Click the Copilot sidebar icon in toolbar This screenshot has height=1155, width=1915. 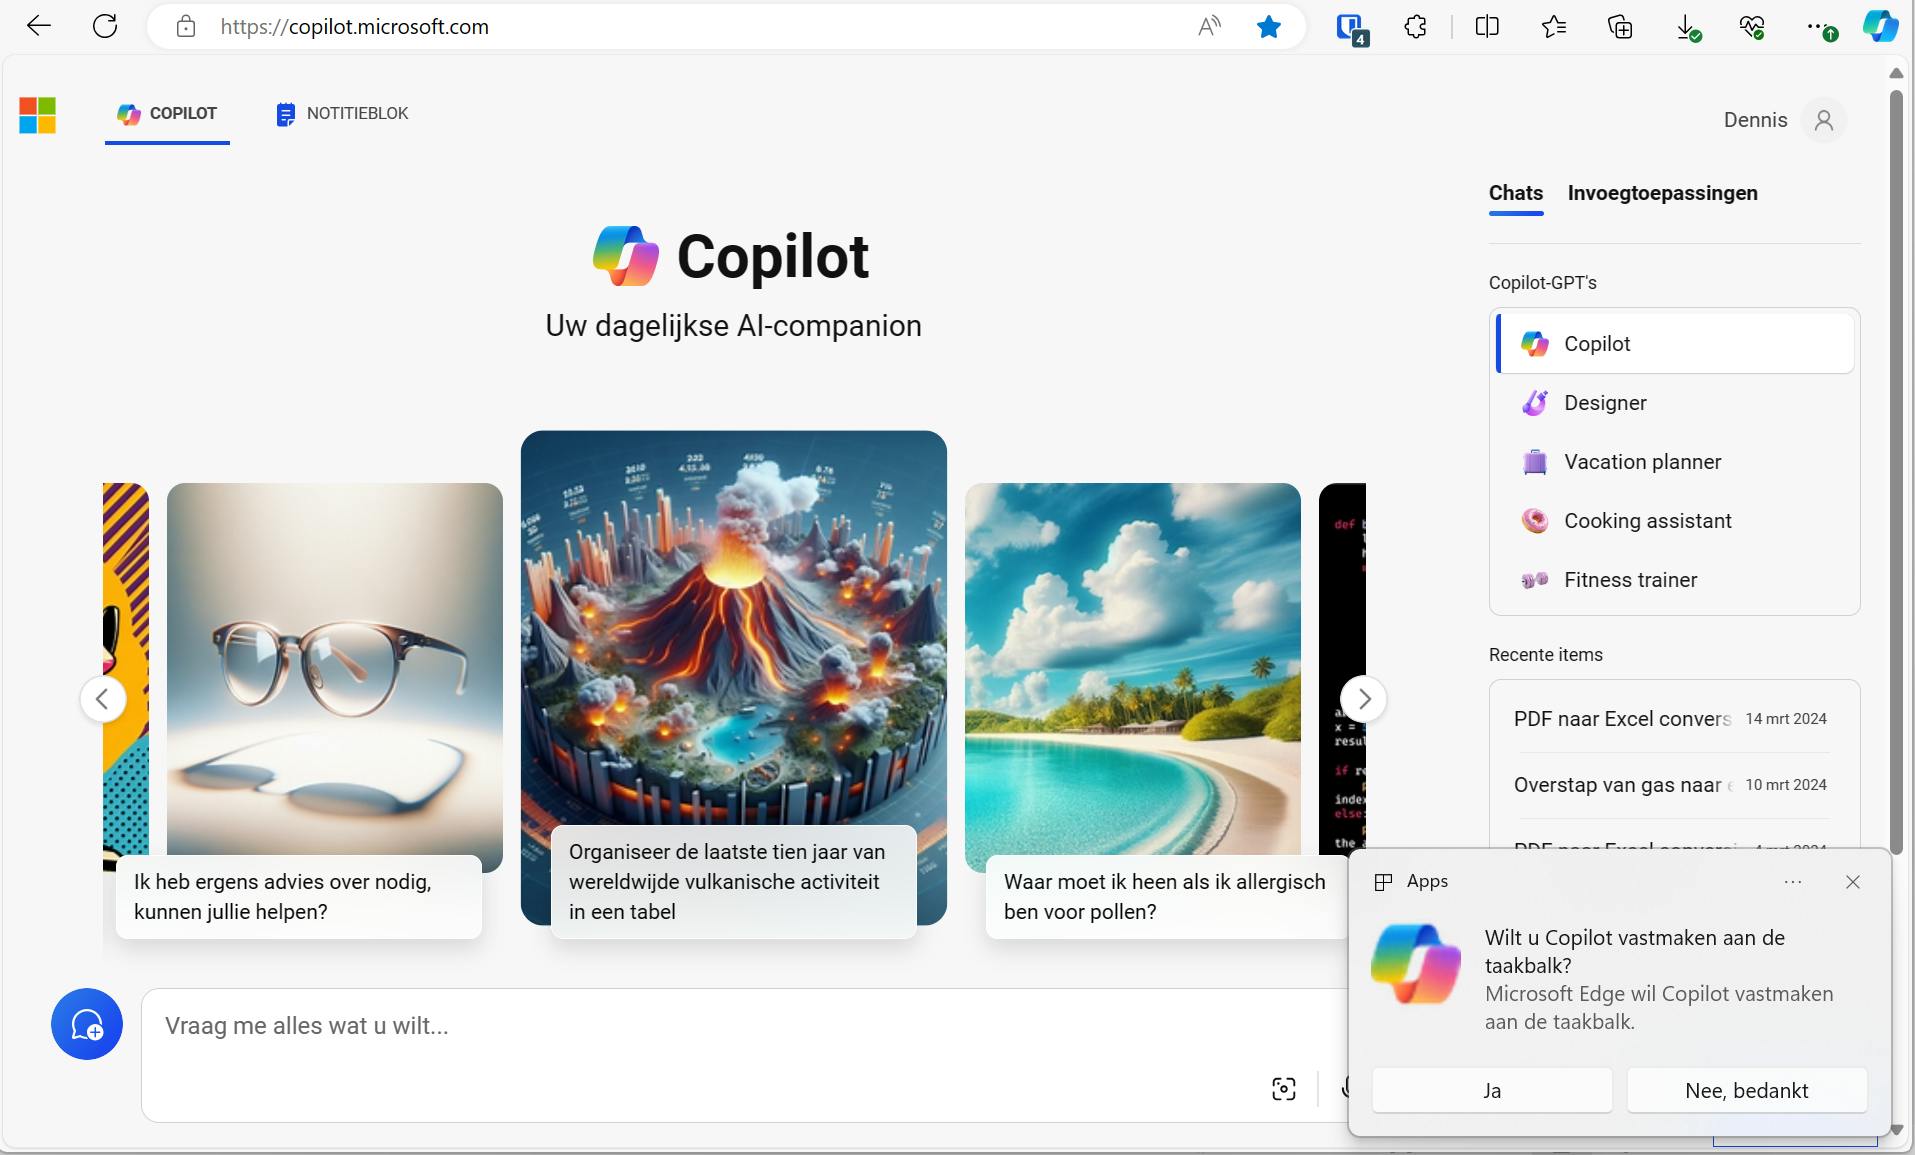[1880, 27]
